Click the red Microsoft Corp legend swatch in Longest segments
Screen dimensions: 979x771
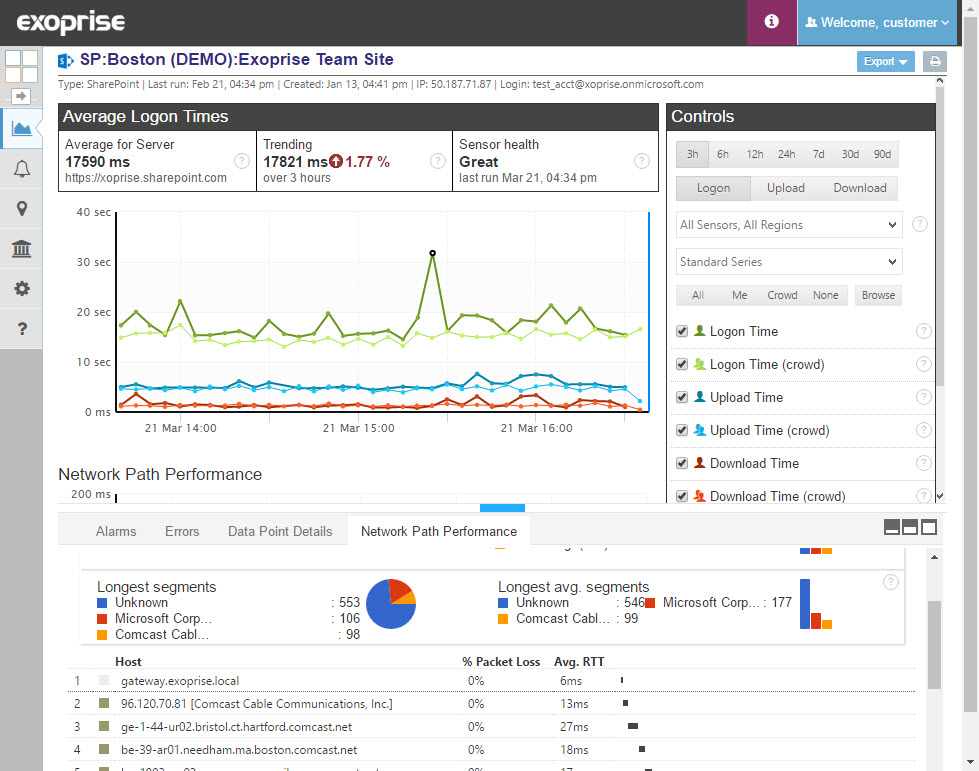pyautogui.click(x=102, y=619)
